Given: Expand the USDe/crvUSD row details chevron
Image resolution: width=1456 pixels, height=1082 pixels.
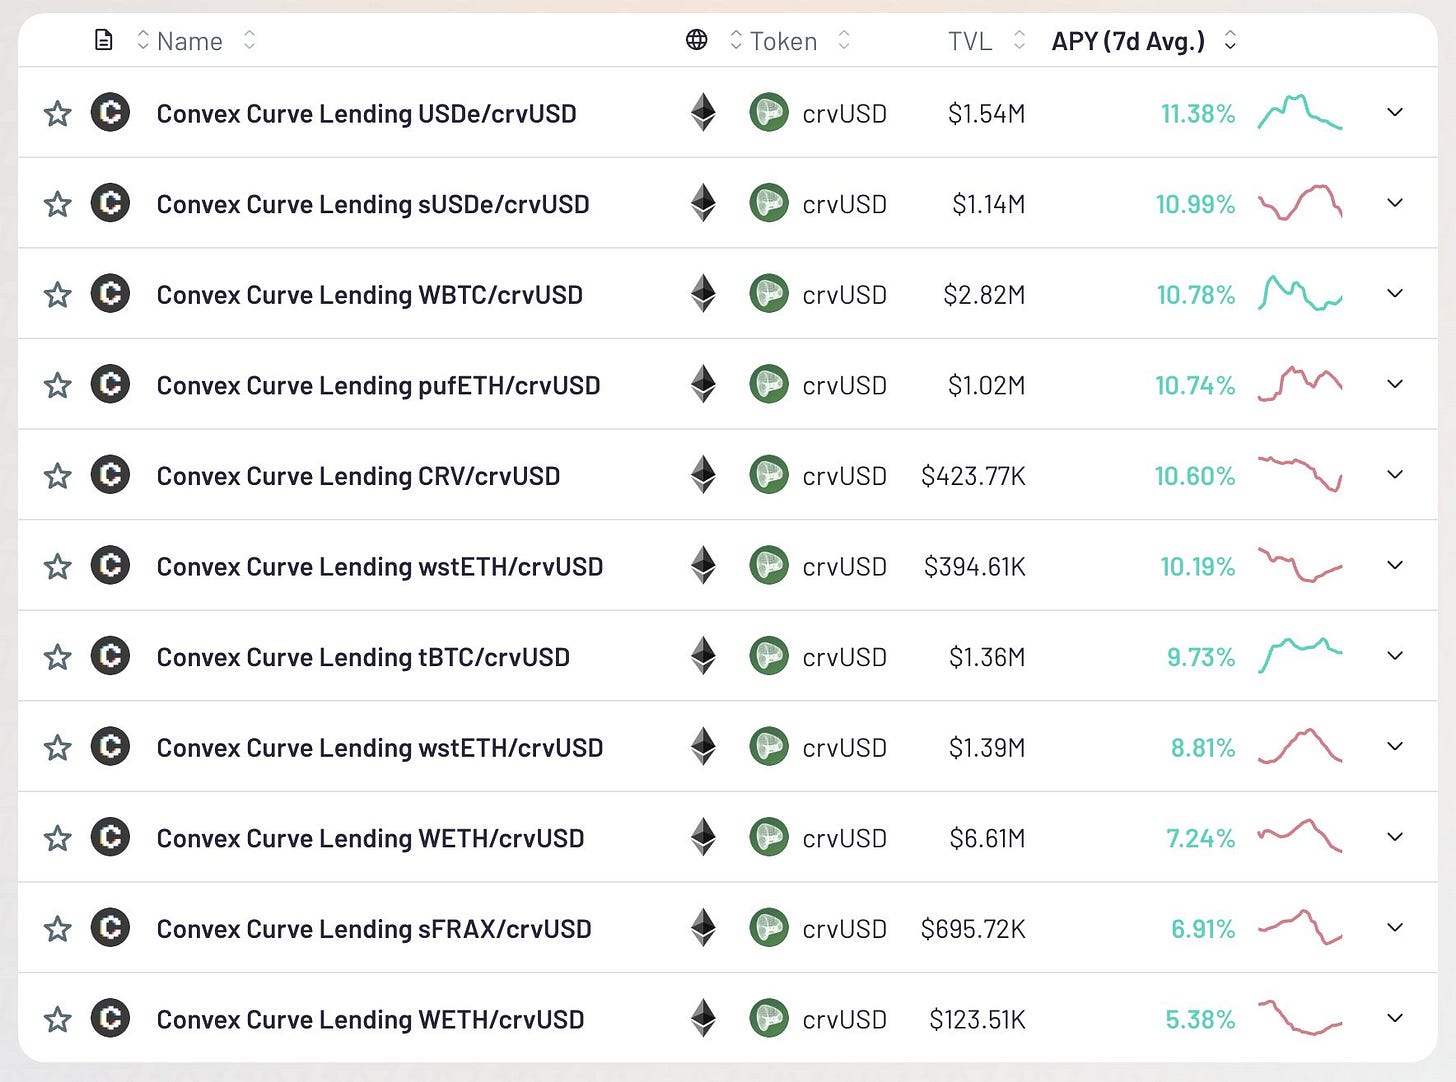Looking at the screenshot, I should click(x=1395, y=112).
